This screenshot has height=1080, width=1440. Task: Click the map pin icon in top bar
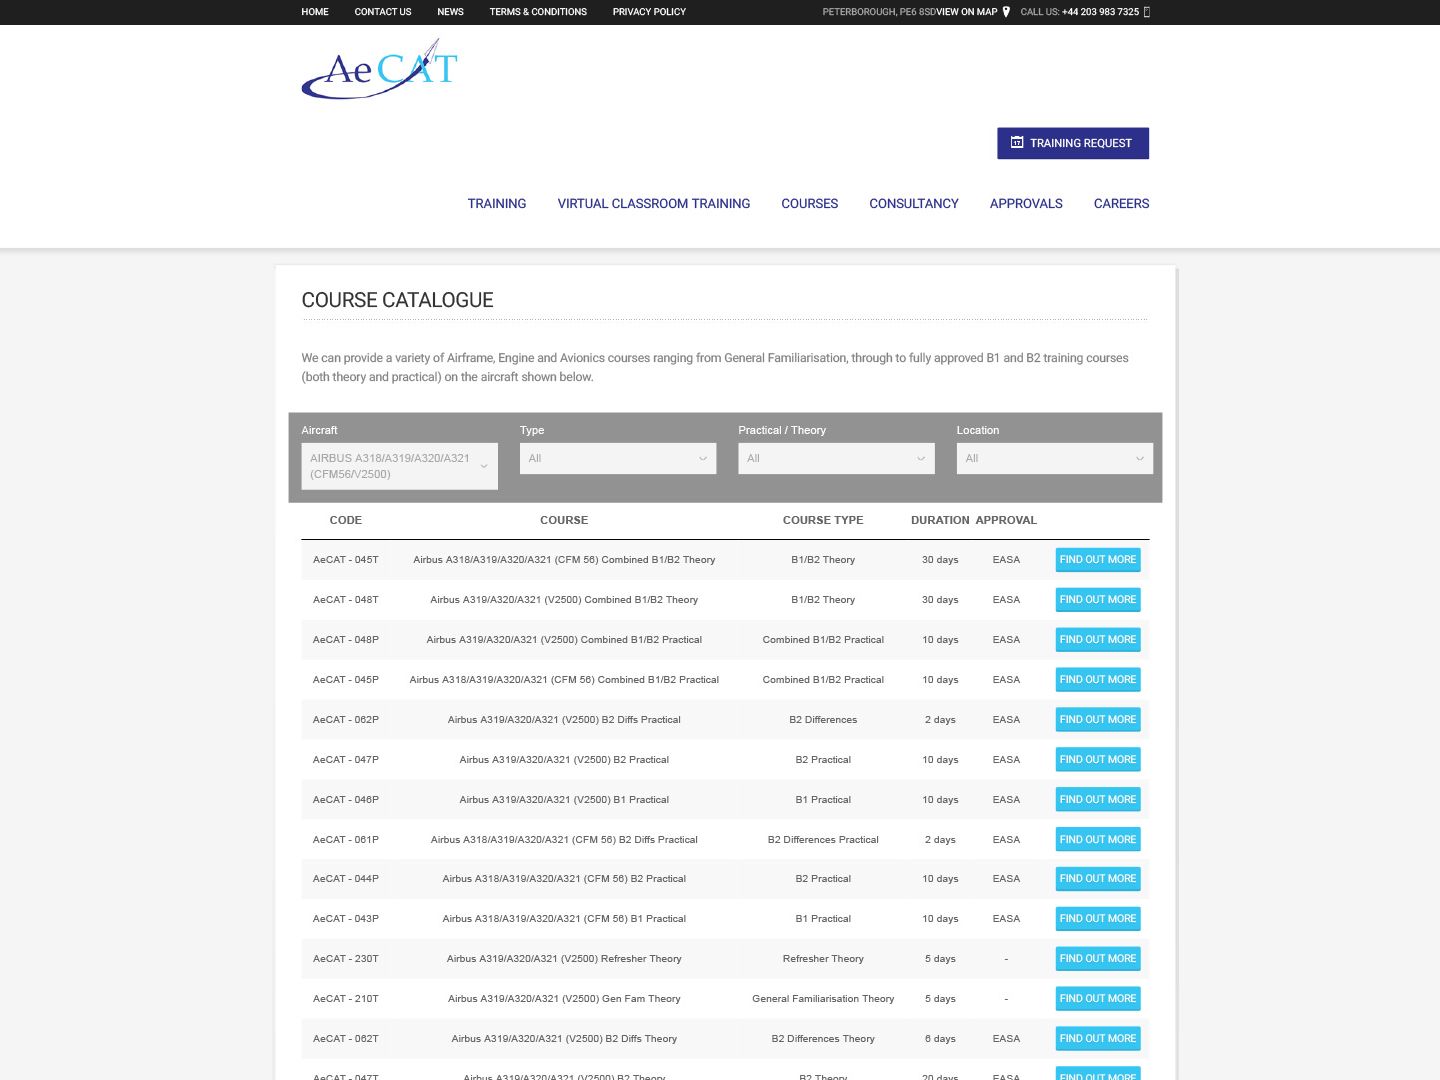point(1006,12)
